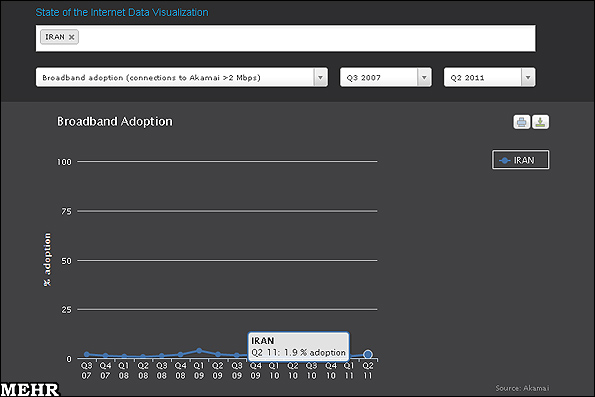Click the Broadband Adoption chart title
This screenshot has width=595, height=397.
[115, 121]
